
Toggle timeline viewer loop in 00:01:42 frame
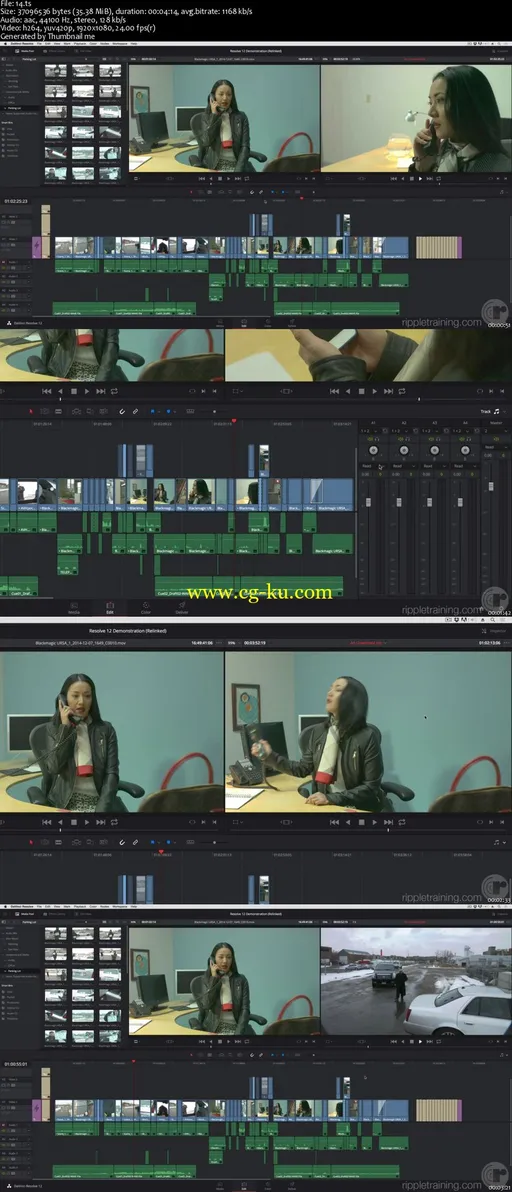[401, 391]
